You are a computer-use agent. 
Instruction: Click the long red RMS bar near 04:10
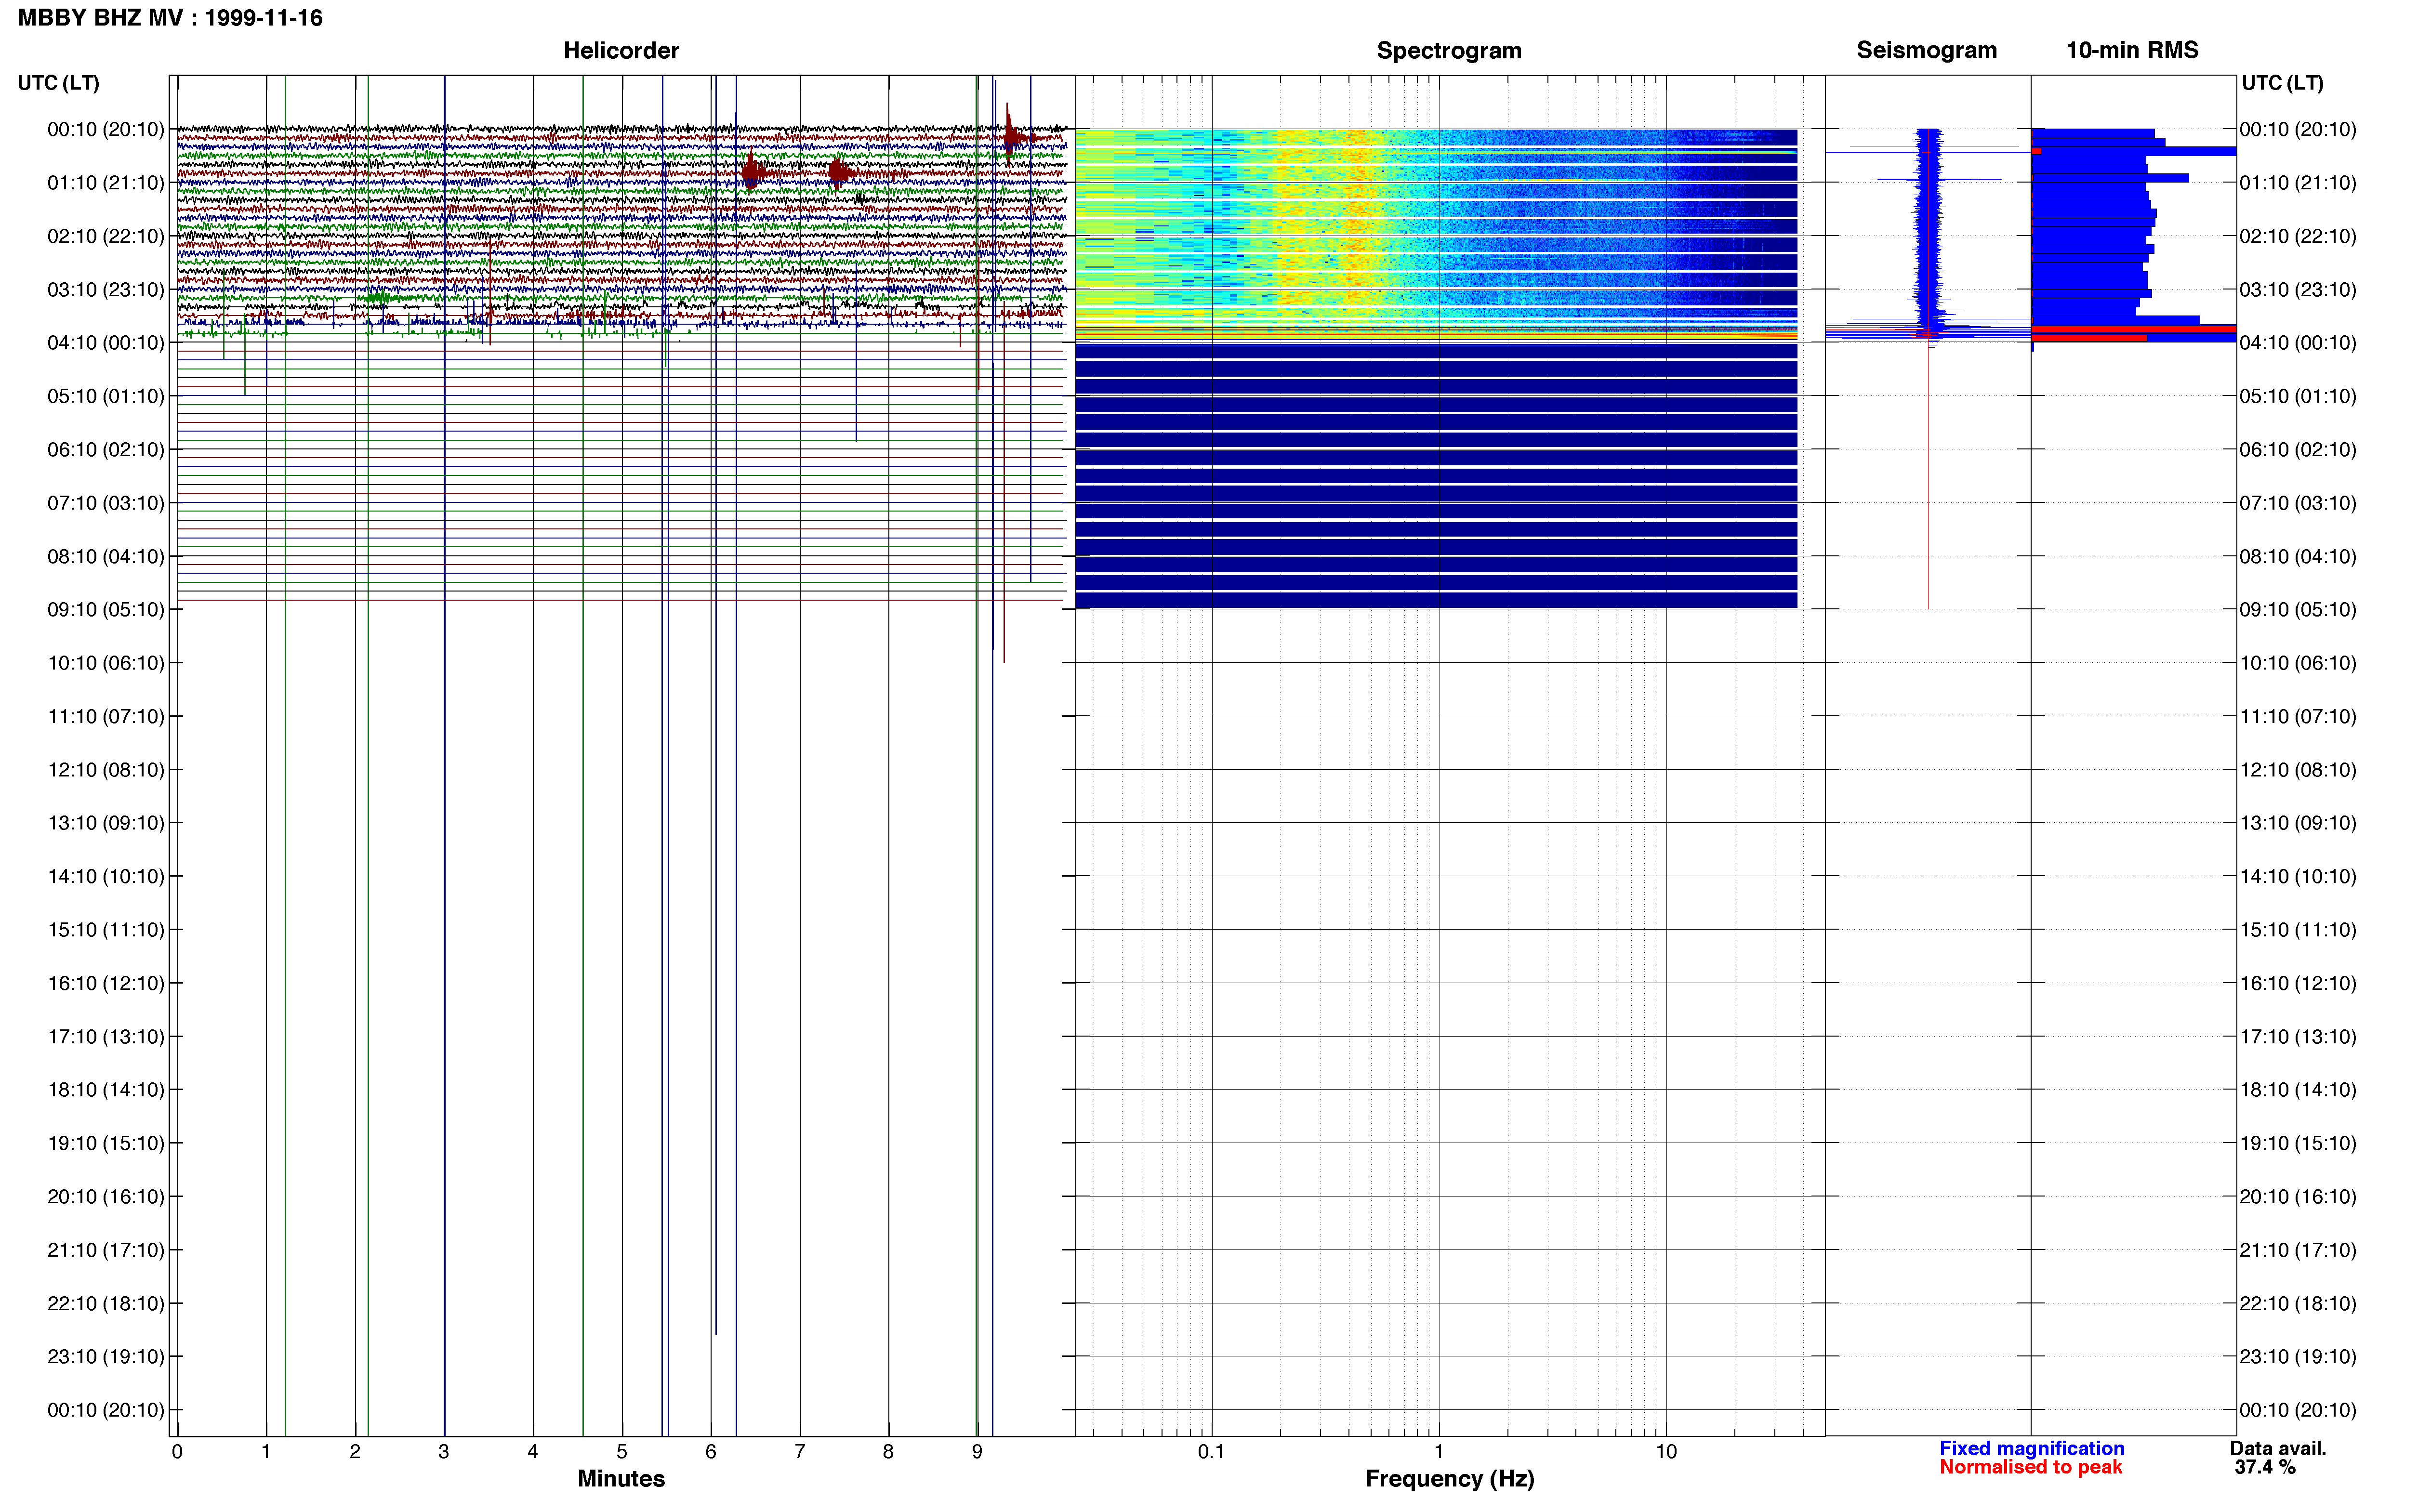[2134, 328]
